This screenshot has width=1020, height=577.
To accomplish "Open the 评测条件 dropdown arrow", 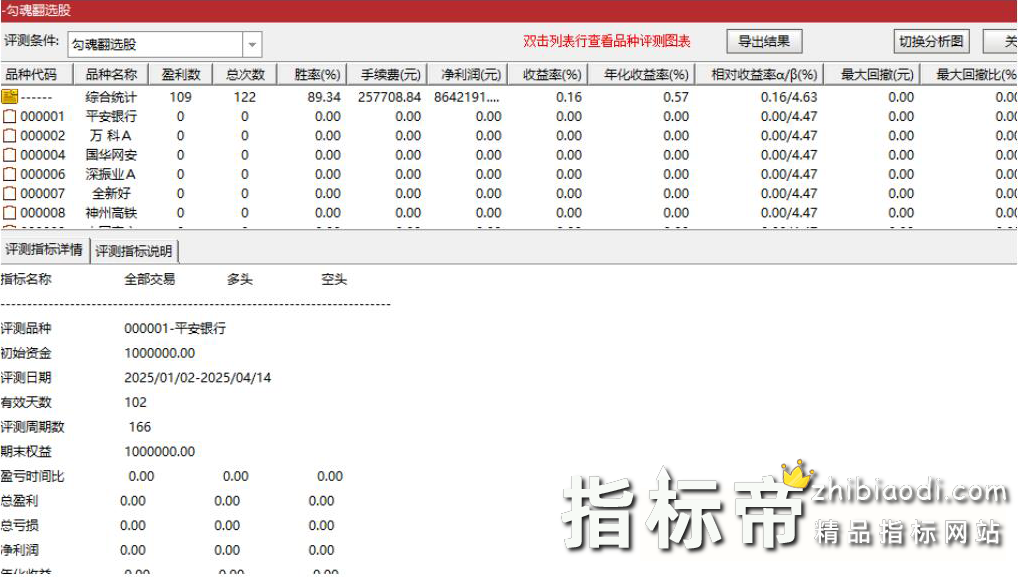I will click(252, 44).
